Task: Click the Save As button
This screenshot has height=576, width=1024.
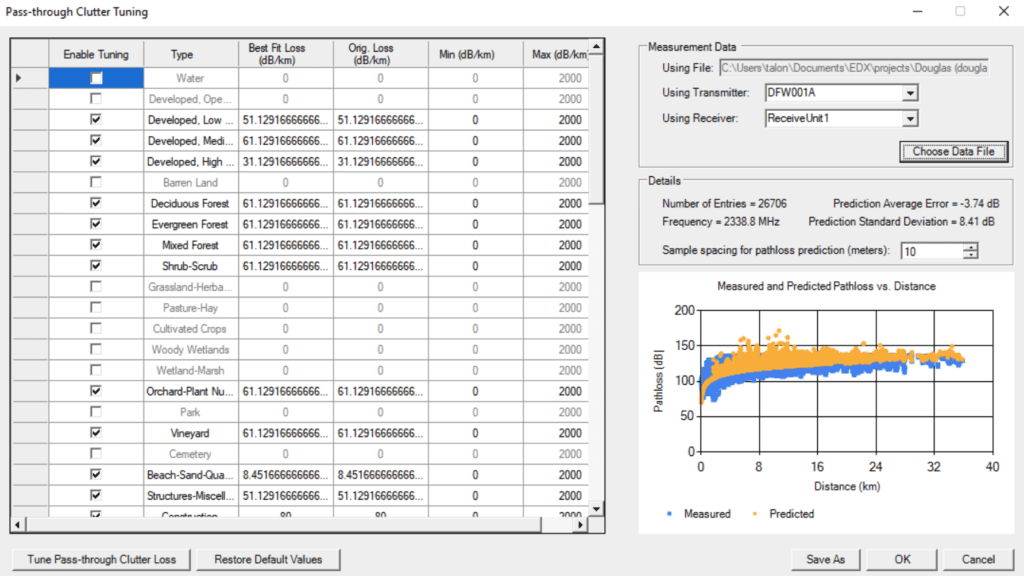Action: (825, 559)
